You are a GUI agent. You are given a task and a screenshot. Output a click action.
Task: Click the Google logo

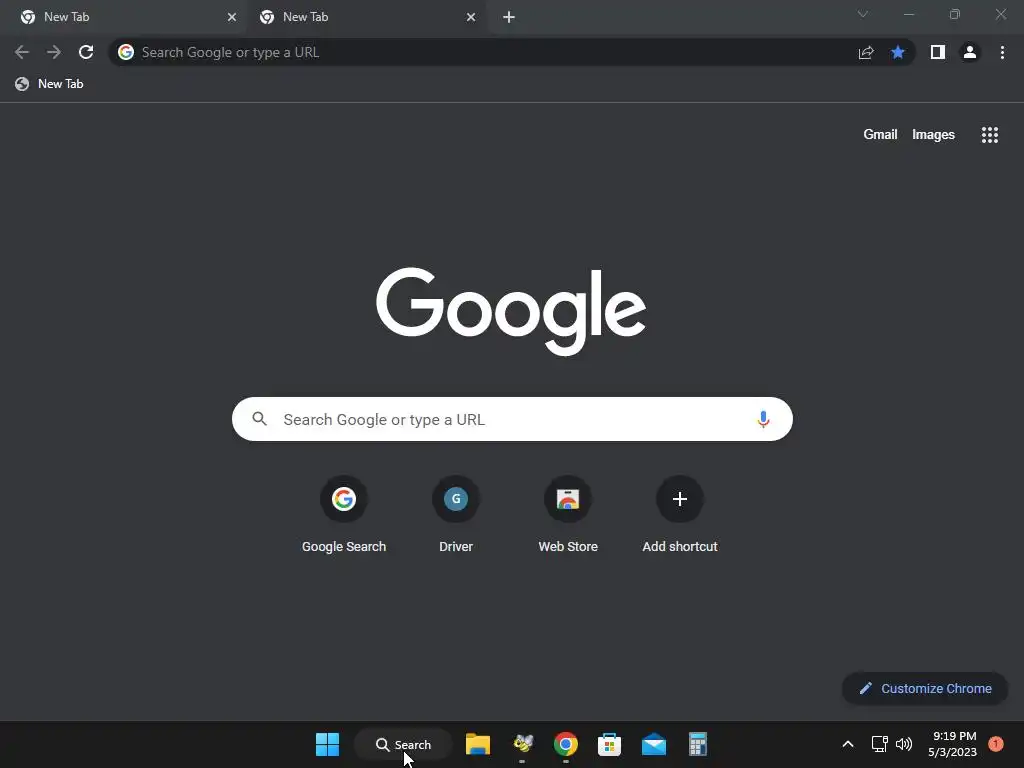[511, 311]
